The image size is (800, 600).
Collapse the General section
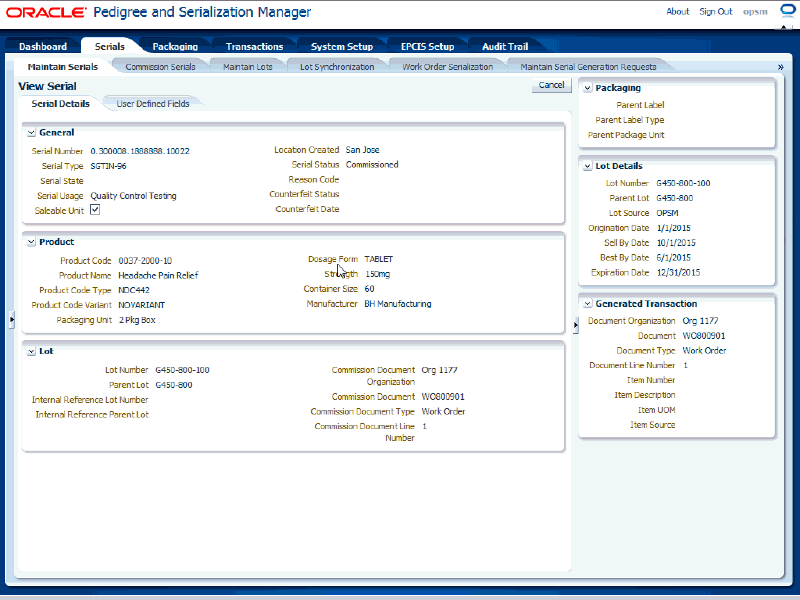coord(31,133)
